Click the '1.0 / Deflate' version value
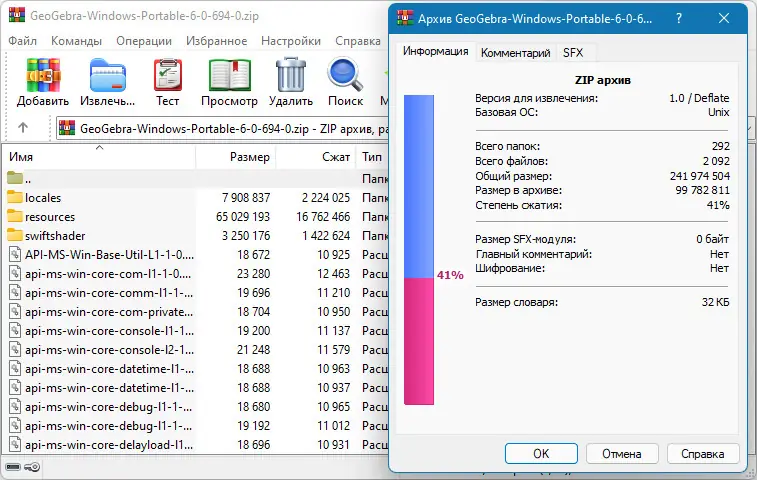This screenshot has width=757, height=480. pos(699,98)
